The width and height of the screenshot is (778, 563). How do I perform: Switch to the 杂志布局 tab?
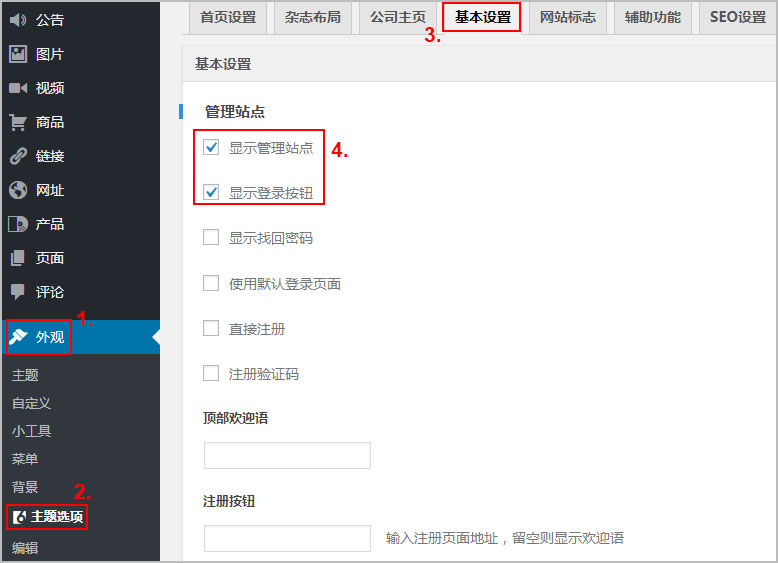313,17
